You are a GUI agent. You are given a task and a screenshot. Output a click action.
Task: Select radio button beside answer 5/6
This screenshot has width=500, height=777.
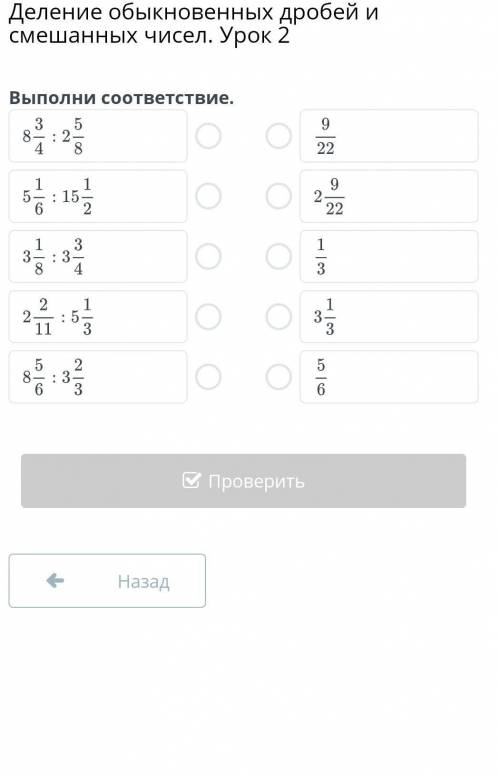(x=278, y=377)
